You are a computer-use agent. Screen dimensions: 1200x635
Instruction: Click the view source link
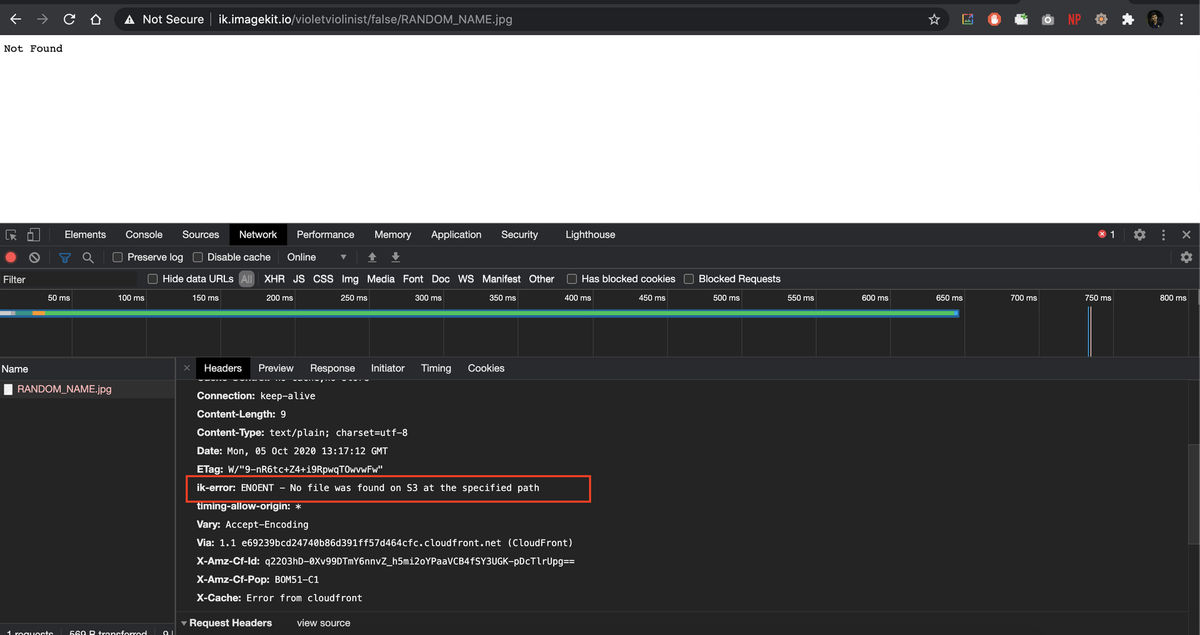[323, 623]
